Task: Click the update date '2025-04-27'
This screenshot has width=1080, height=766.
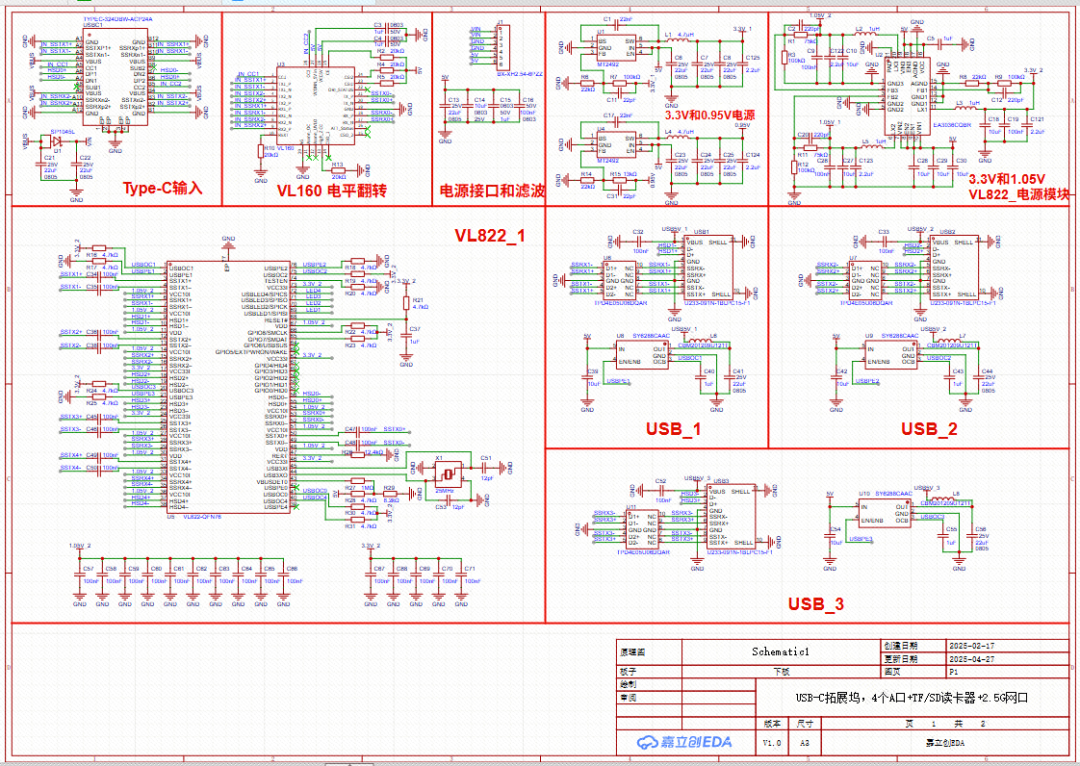Action: (972, 659)
